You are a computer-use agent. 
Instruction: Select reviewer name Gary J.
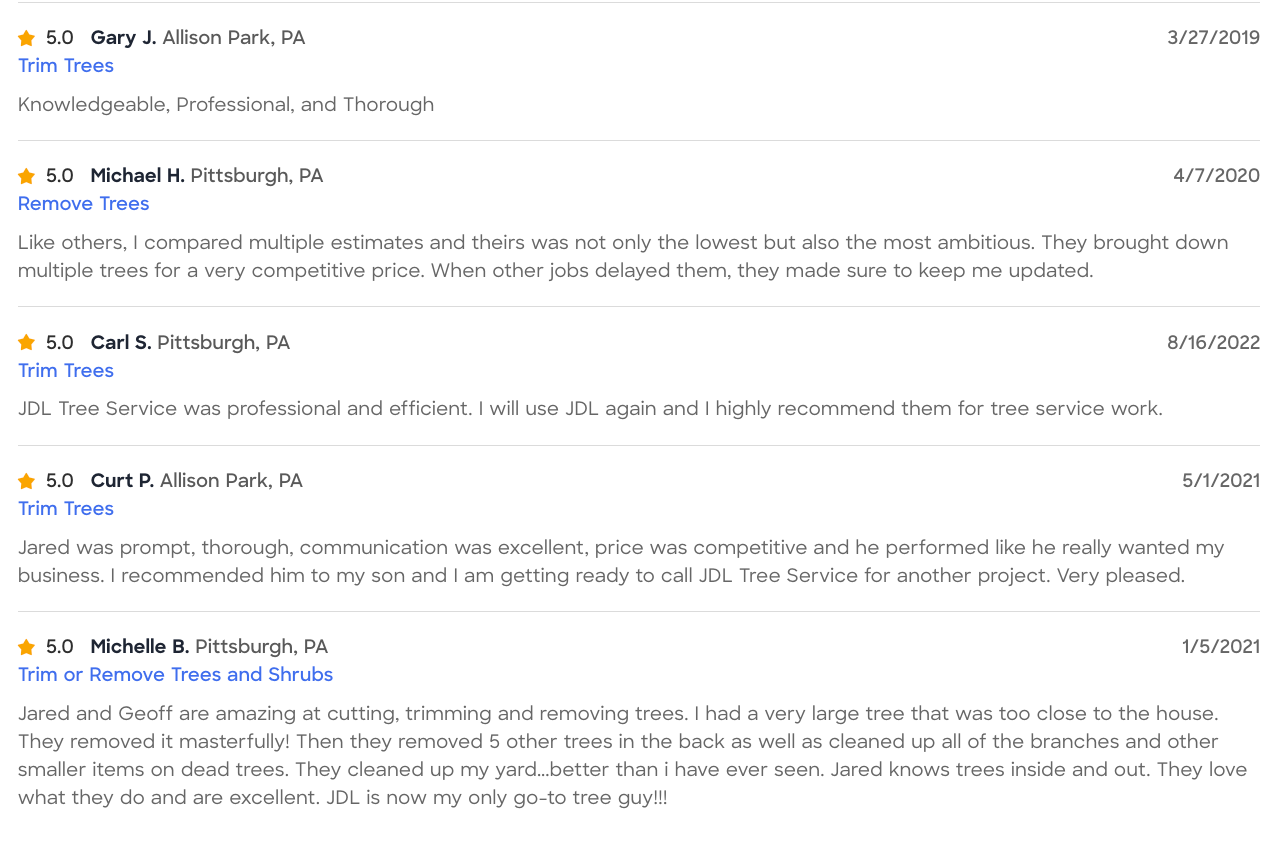(x=123, y=38)
